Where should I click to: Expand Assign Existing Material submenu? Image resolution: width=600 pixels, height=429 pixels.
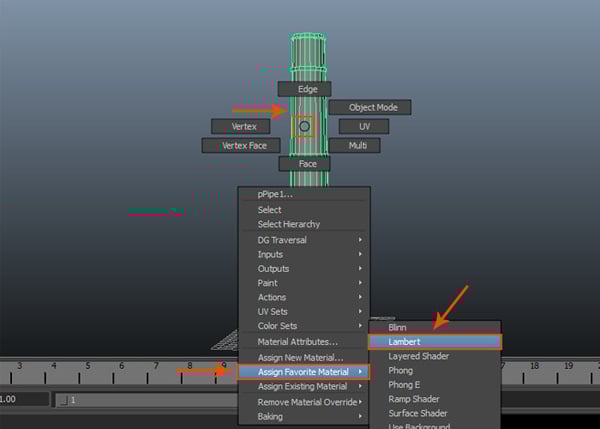click(304, 386)
